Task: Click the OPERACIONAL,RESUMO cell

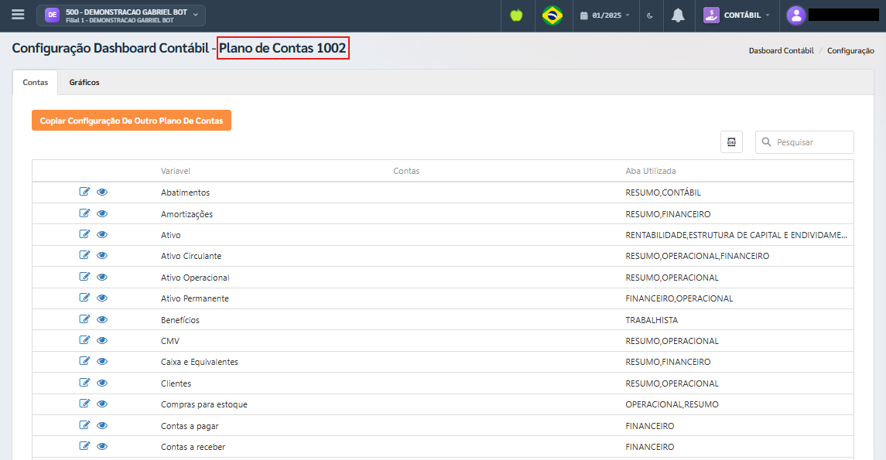Action: (672, 405)
